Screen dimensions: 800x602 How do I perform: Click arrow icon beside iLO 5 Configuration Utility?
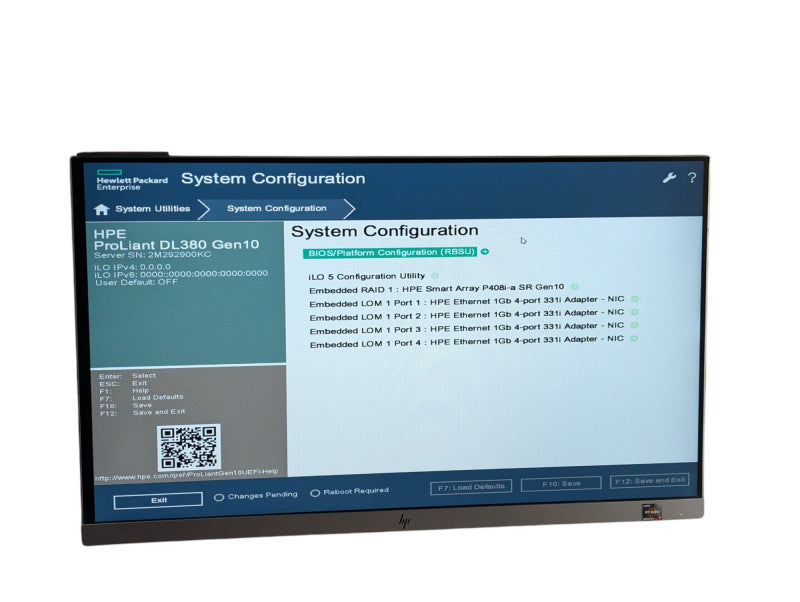[x=435, y=275]
